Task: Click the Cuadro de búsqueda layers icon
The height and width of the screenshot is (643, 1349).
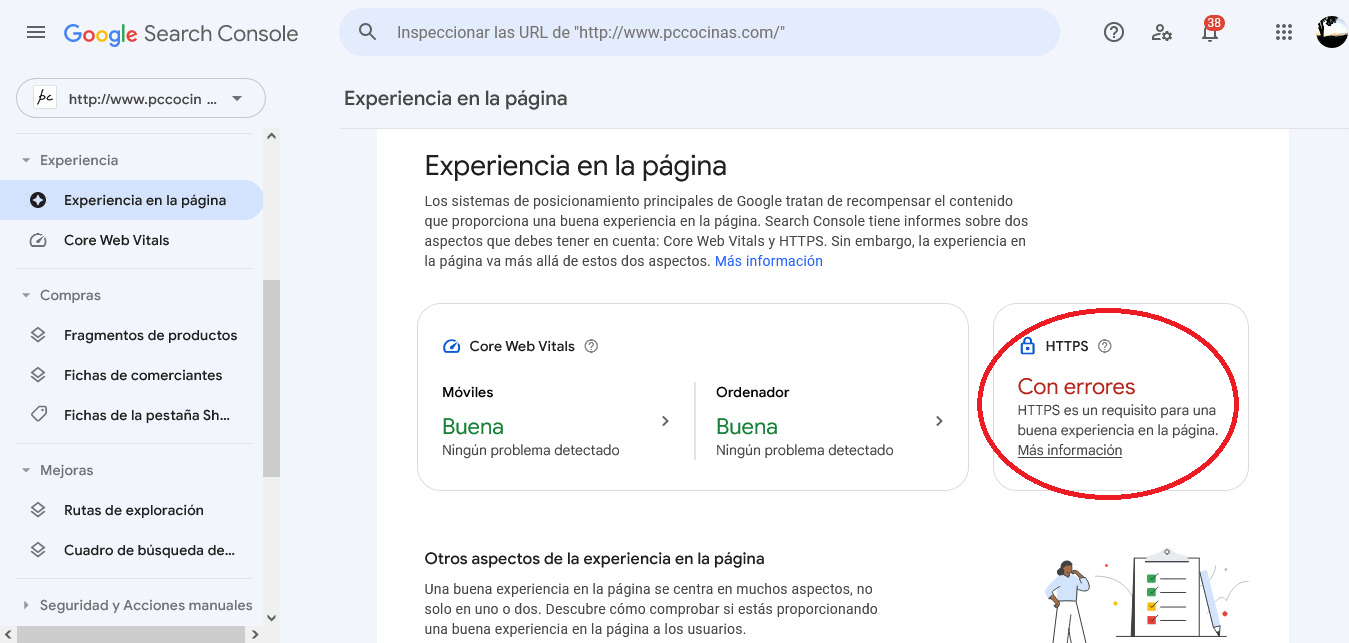Action: coord(38,550)
